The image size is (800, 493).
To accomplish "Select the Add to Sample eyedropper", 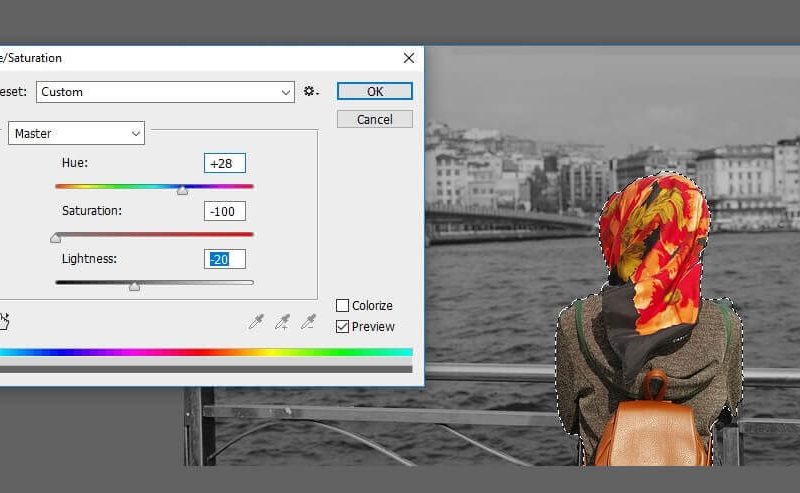I will (x=282, y=322).
